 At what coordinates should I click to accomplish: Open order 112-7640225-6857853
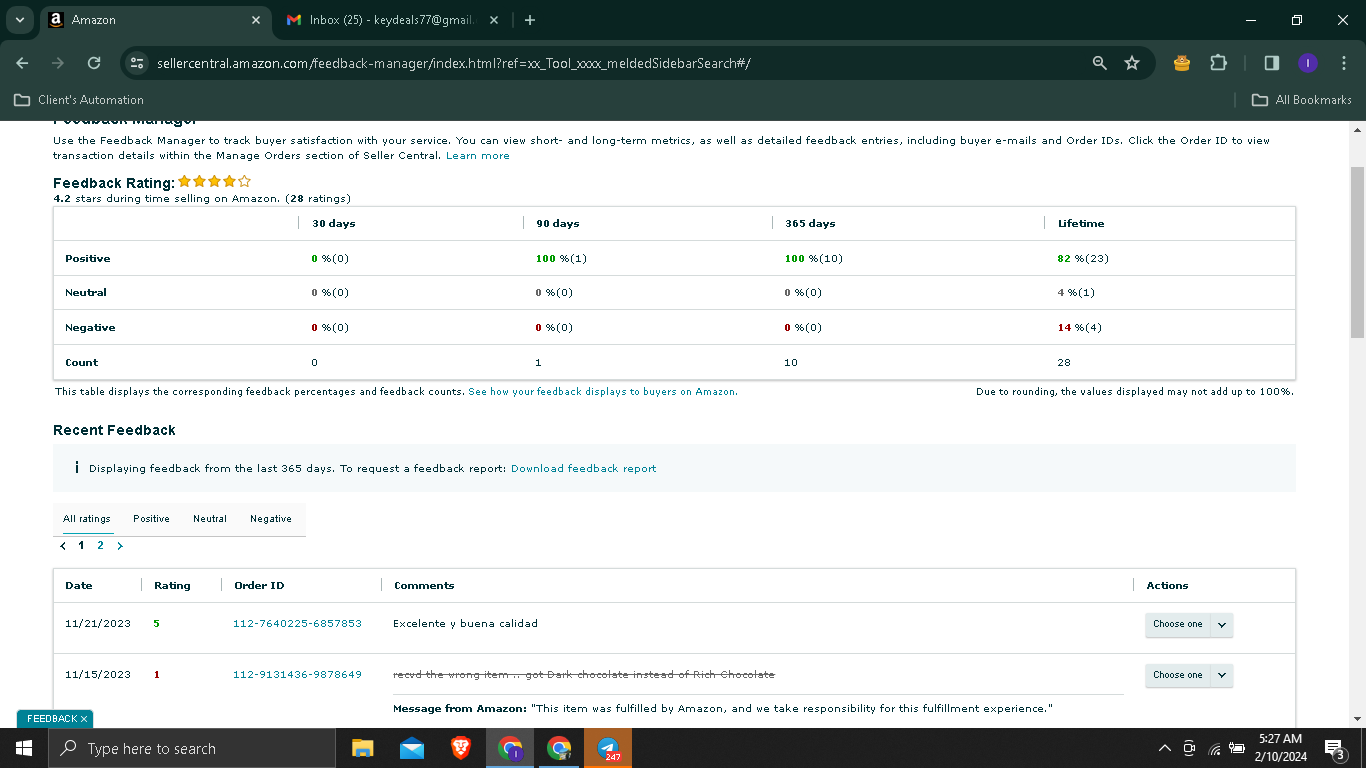[x=297, y=624]
